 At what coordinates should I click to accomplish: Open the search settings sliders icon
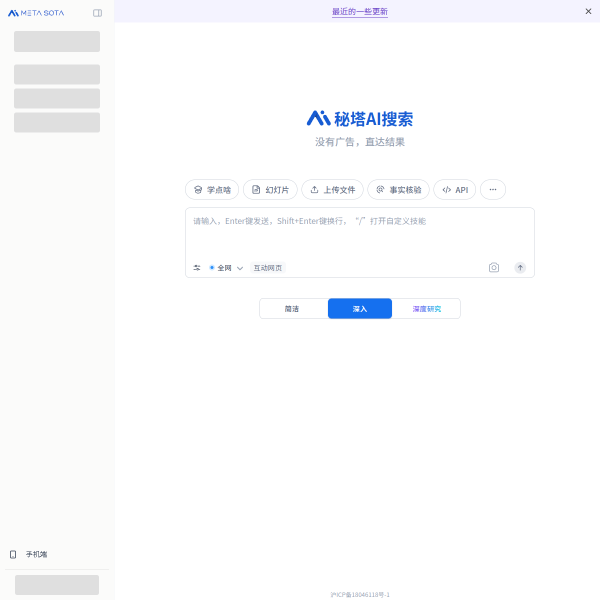click(197, 268)
